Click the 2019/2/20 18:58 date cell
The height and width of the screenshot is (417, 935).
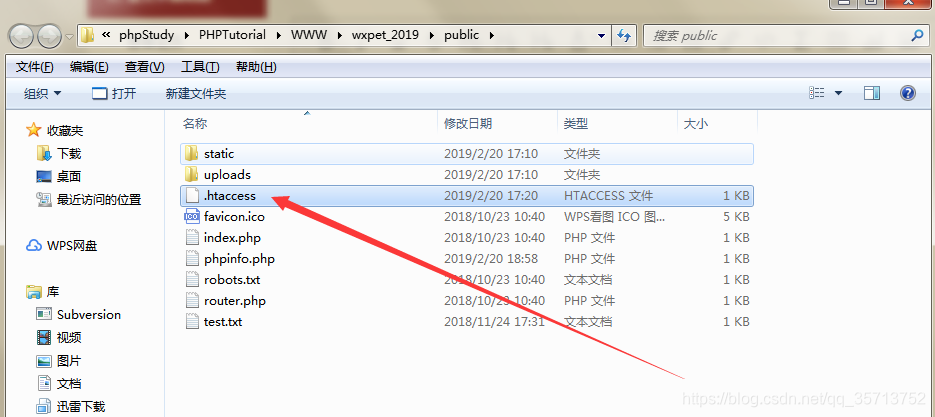click(x=491, y=259)
